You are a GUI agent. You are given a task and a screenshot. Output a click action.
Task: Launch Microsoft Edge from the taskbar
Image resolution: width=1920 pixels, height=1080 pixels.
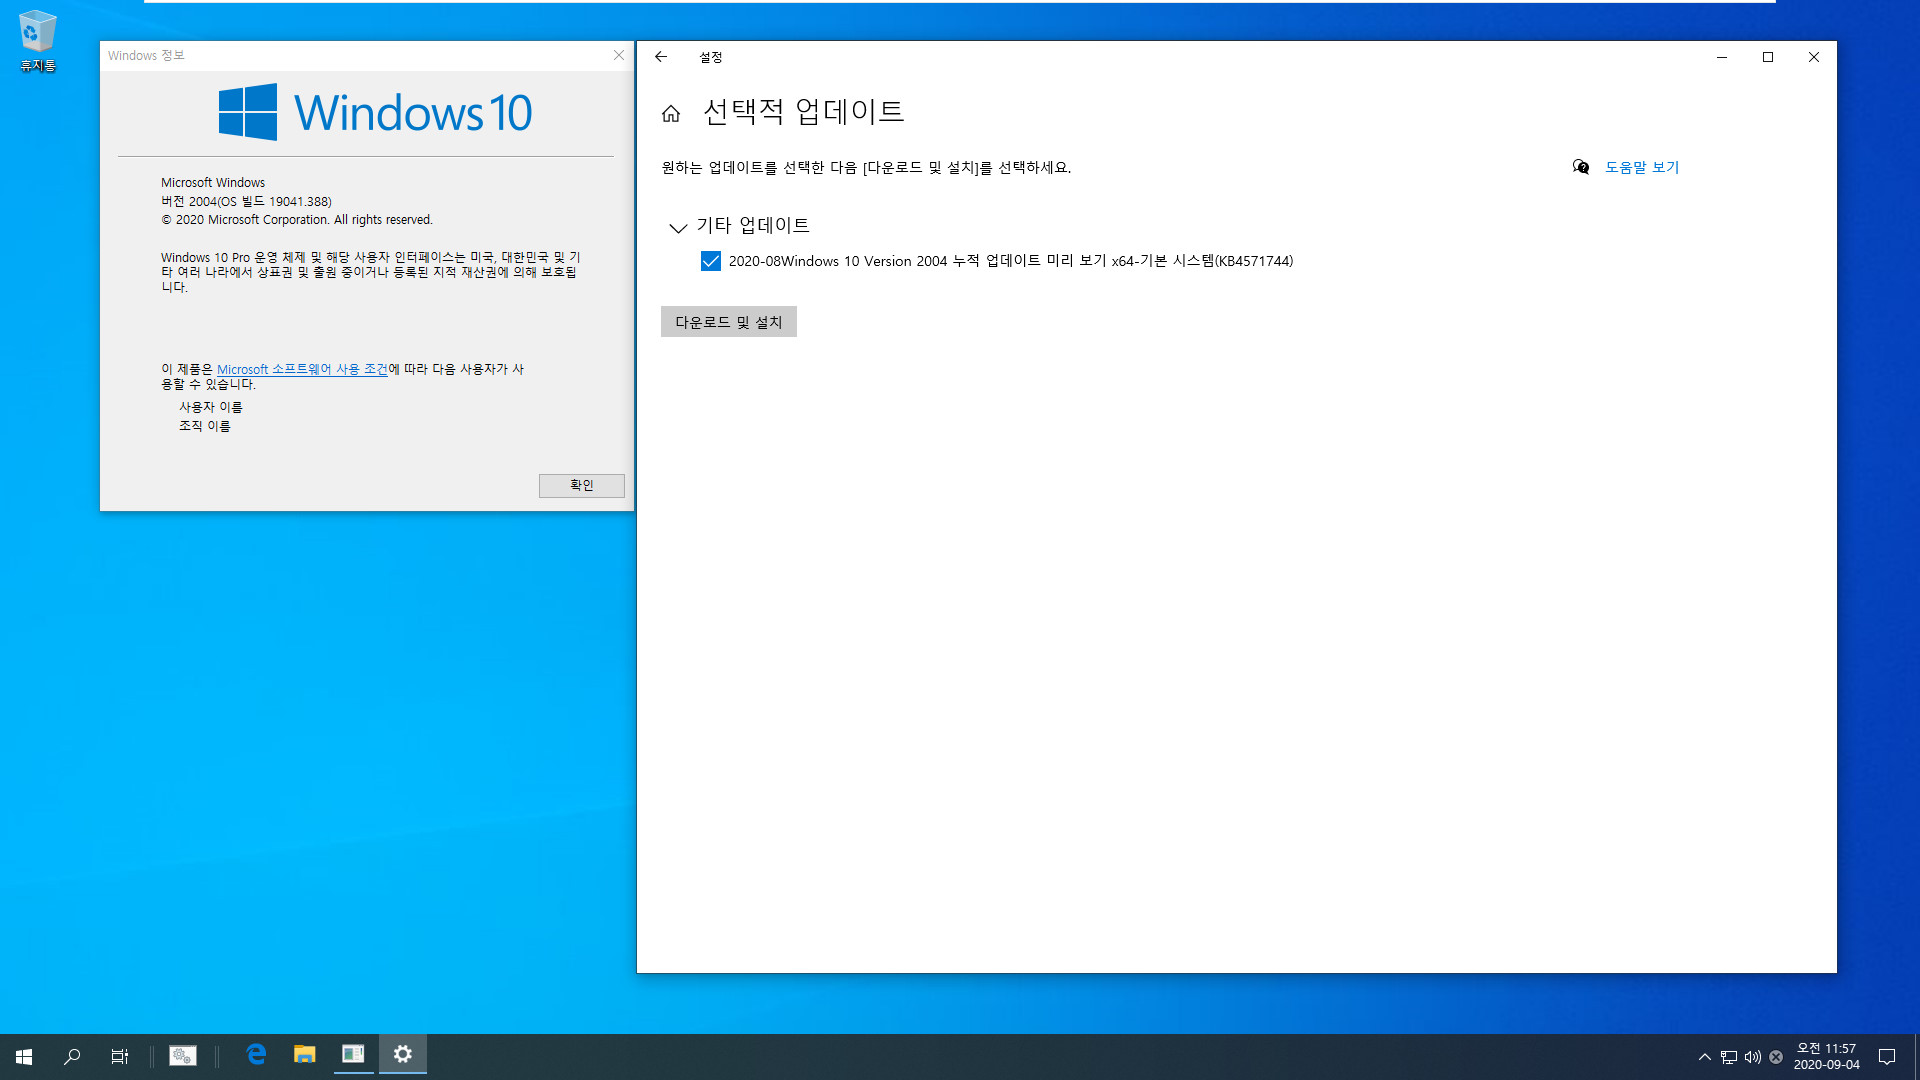tap(256, 1054)
